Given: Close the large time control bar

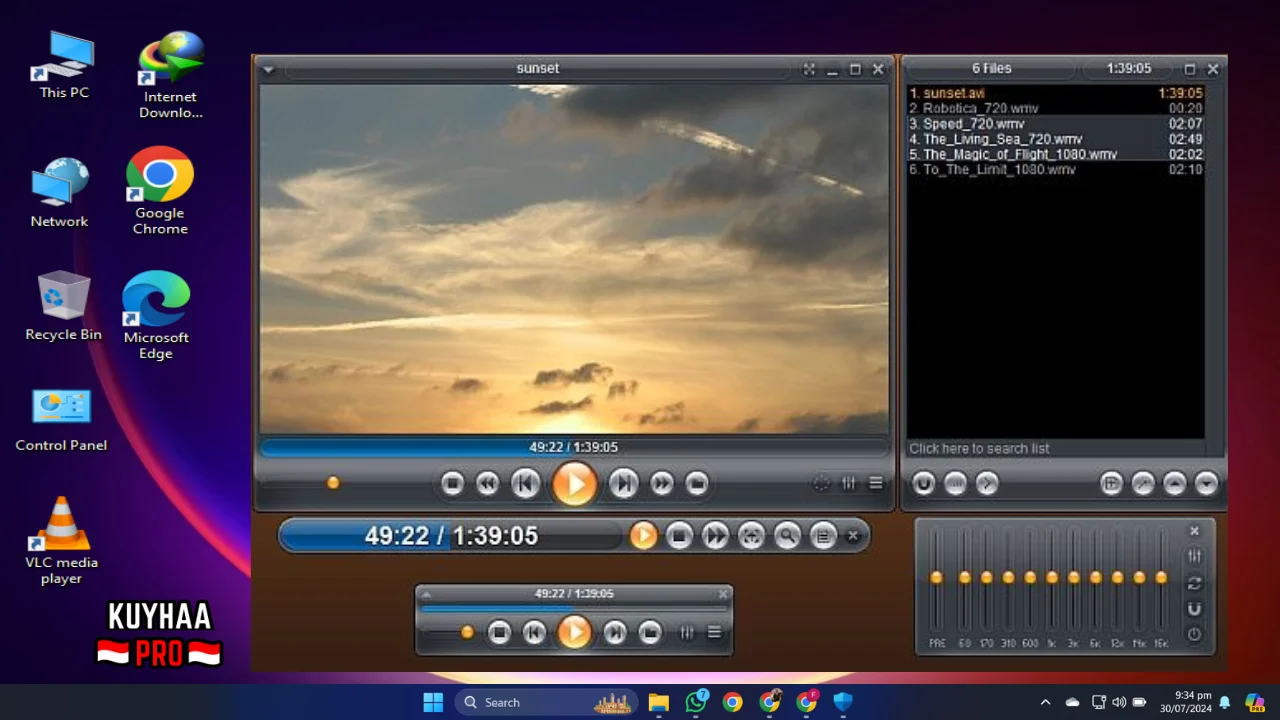Looking at the screenshot, I should [853, 536].
